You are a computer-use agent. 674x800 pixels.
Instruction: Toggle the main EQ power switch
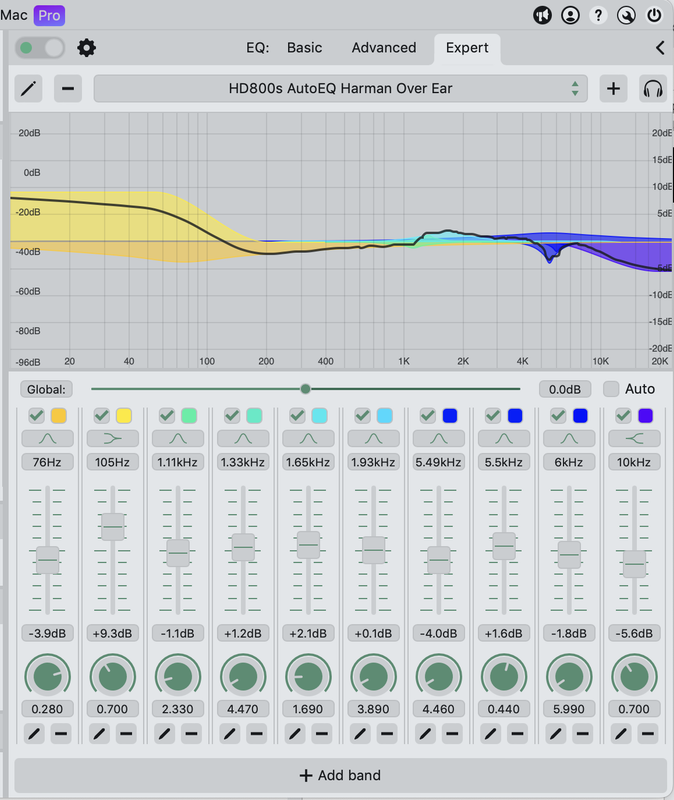click(40, 48)
